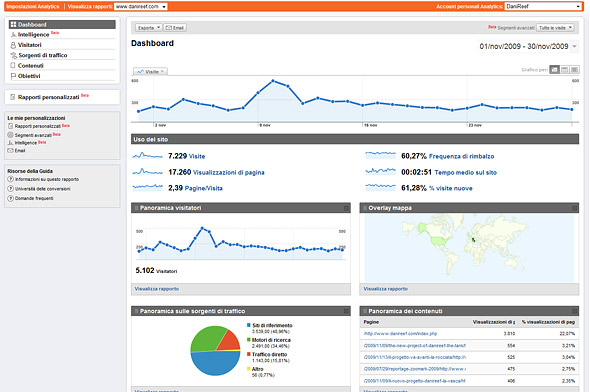This screenshot has width=590, height=392.
Task: Open the Visite graph metric tab
Action: (151, 71)
